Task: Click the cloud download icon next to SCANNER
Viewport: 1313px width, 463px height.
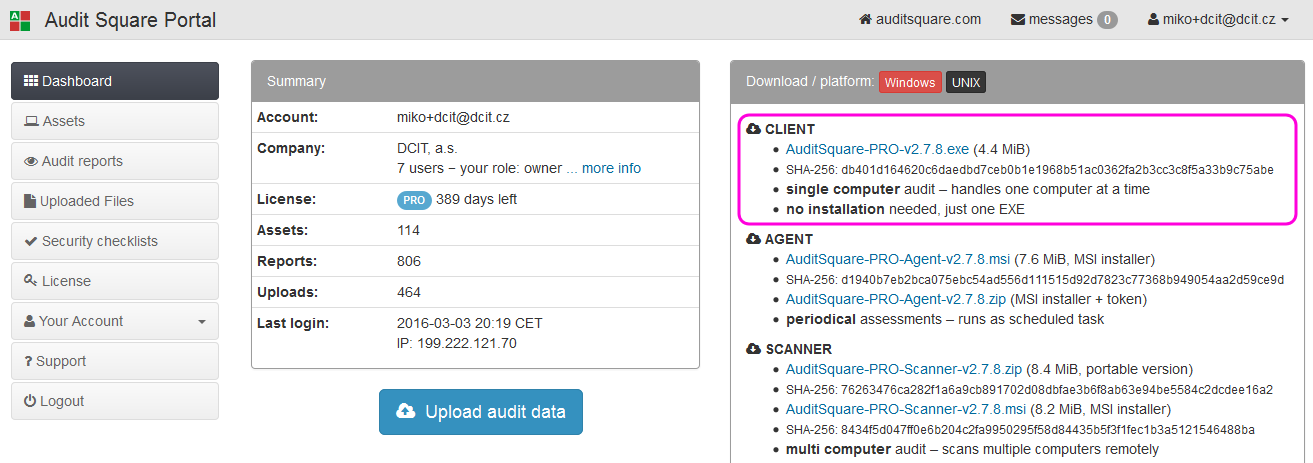Action: (x=754, y=349)
